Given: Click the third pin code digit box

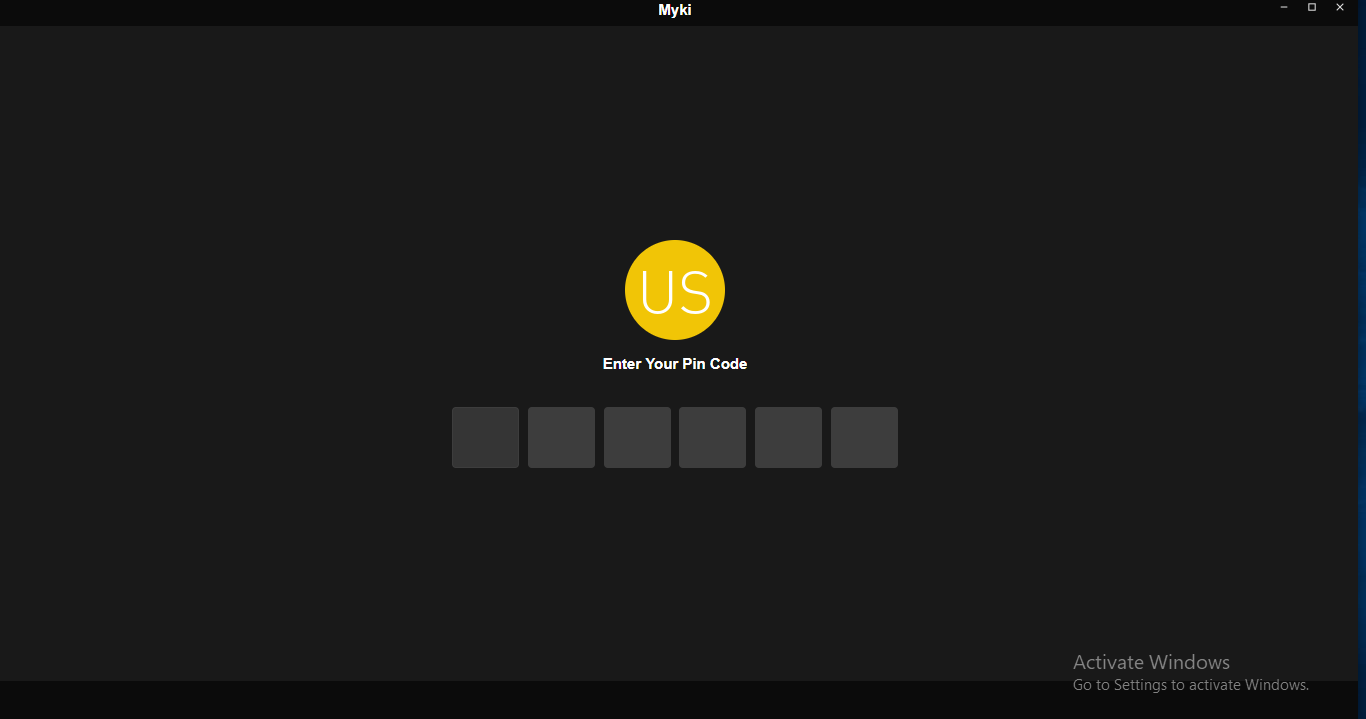Looking at the screenshot, I should [637, 437].
